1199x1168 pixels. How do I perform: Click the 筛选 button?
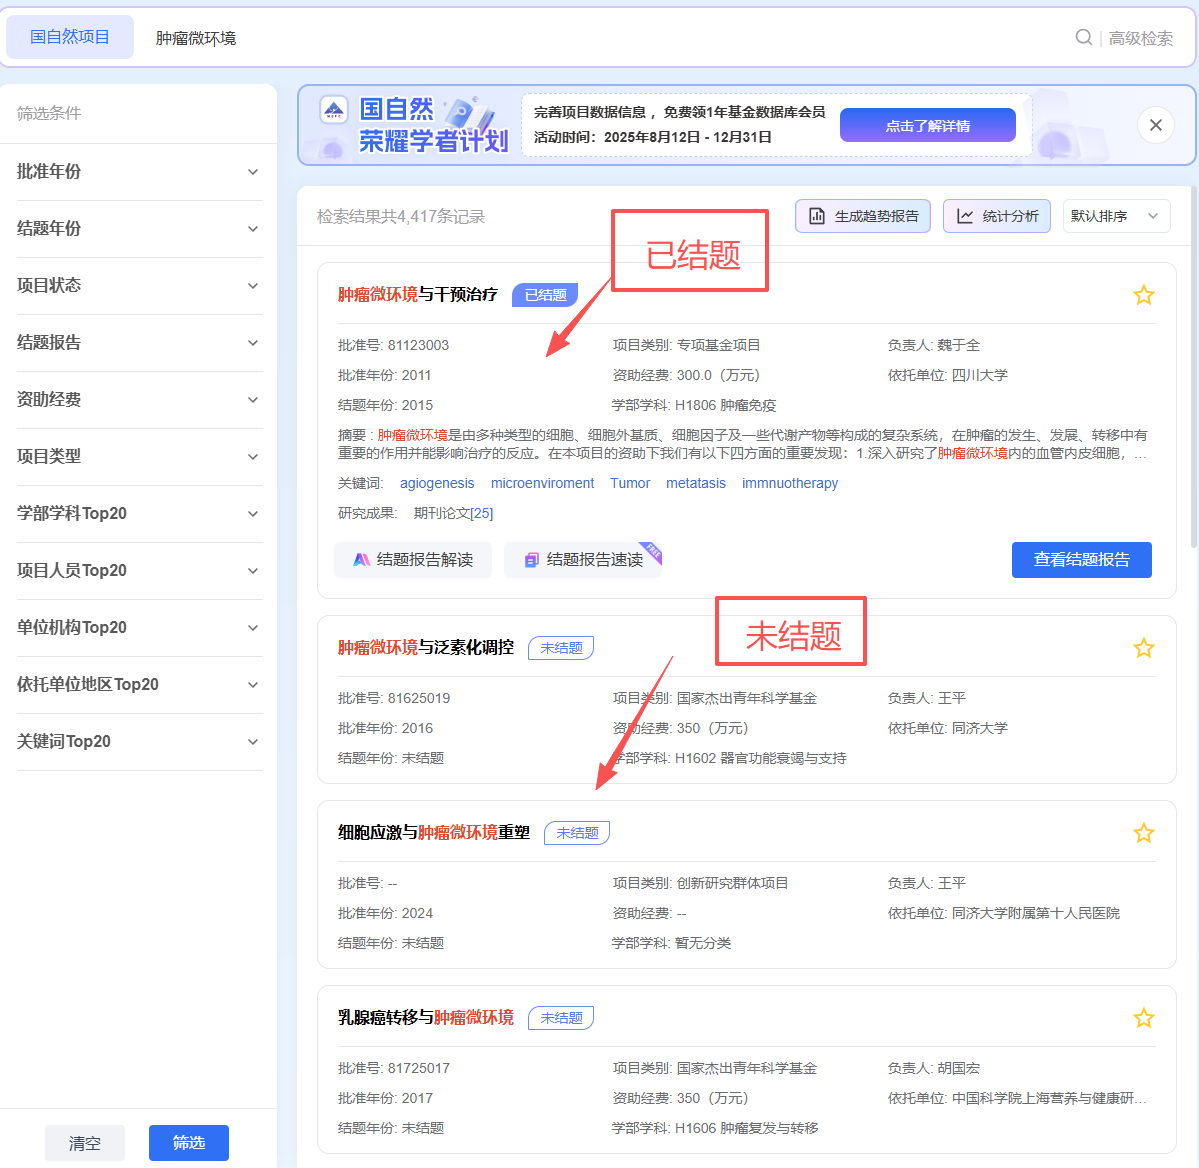(189, 1143)
